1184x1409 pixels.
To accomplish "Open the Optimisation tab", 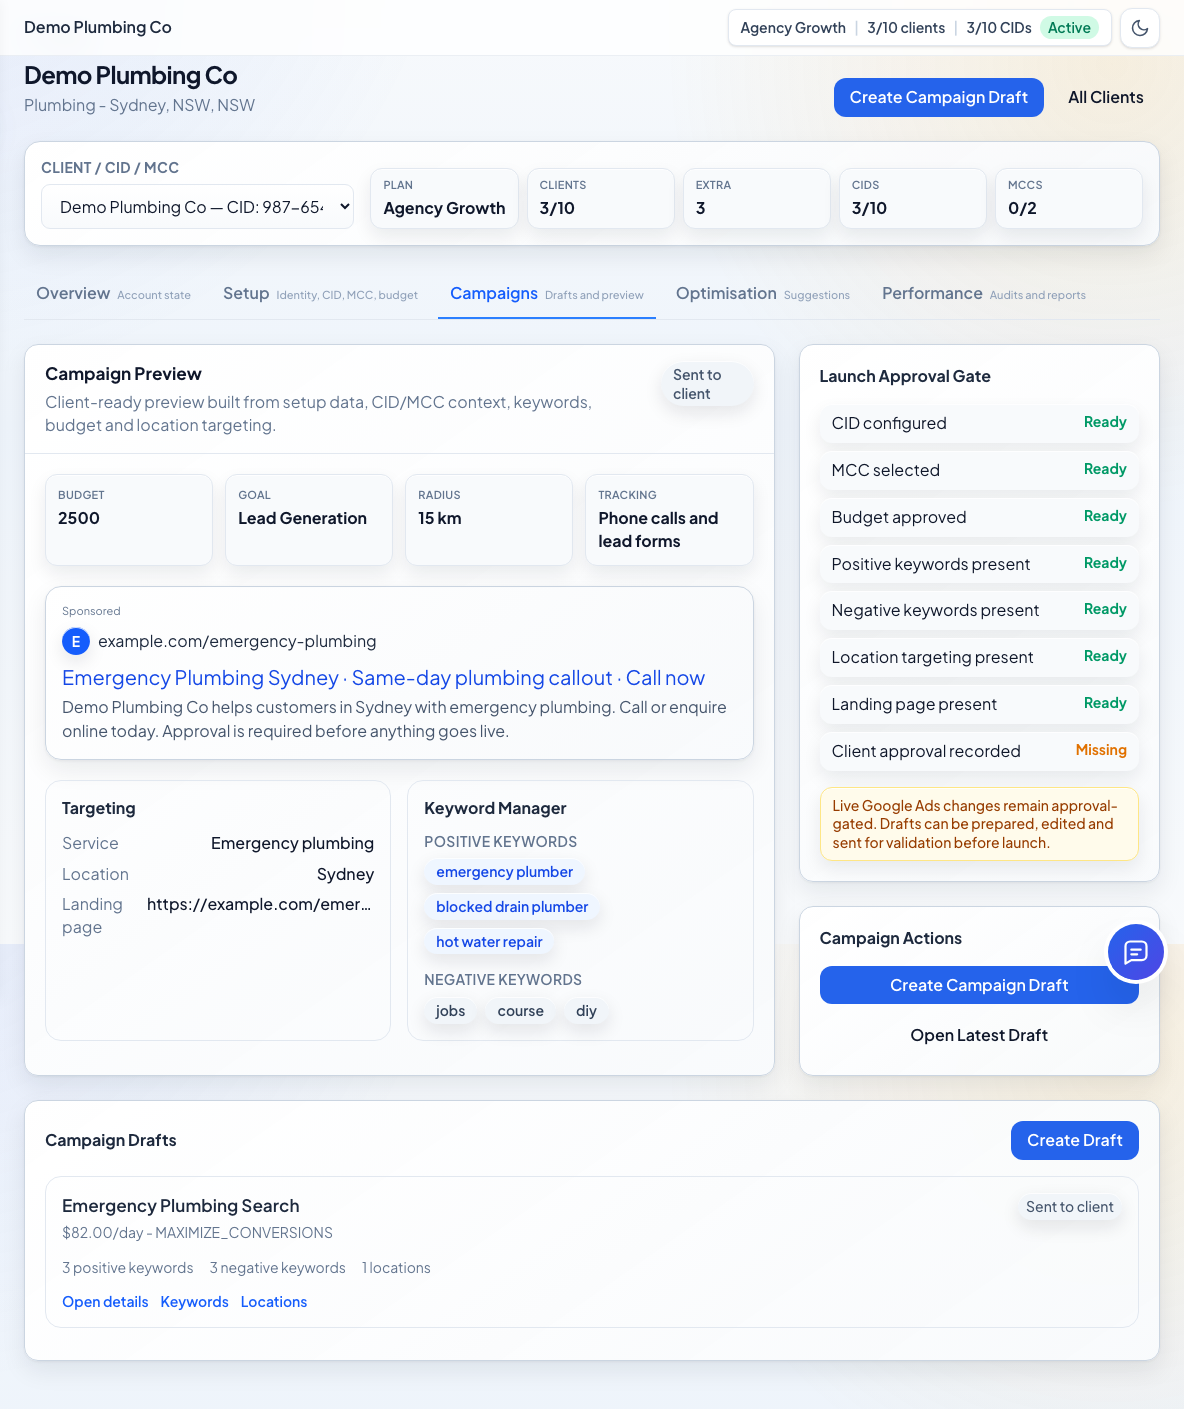I will pos(763,293).
